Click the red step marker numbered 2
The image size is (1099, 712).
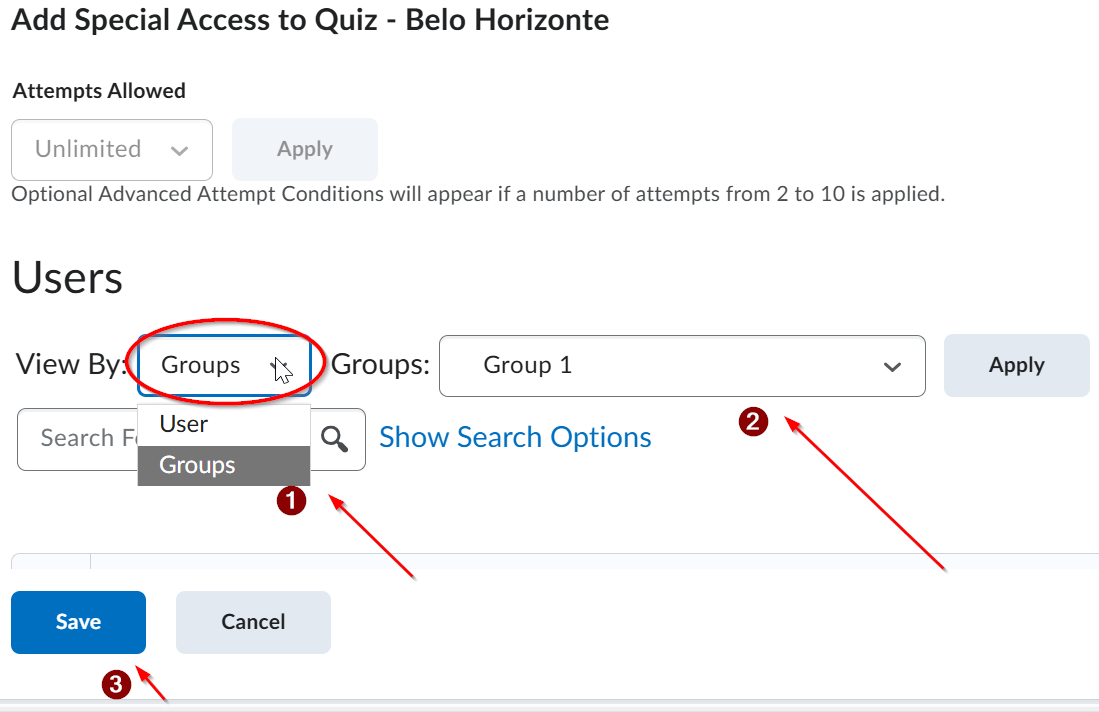(x=753, y=421)
